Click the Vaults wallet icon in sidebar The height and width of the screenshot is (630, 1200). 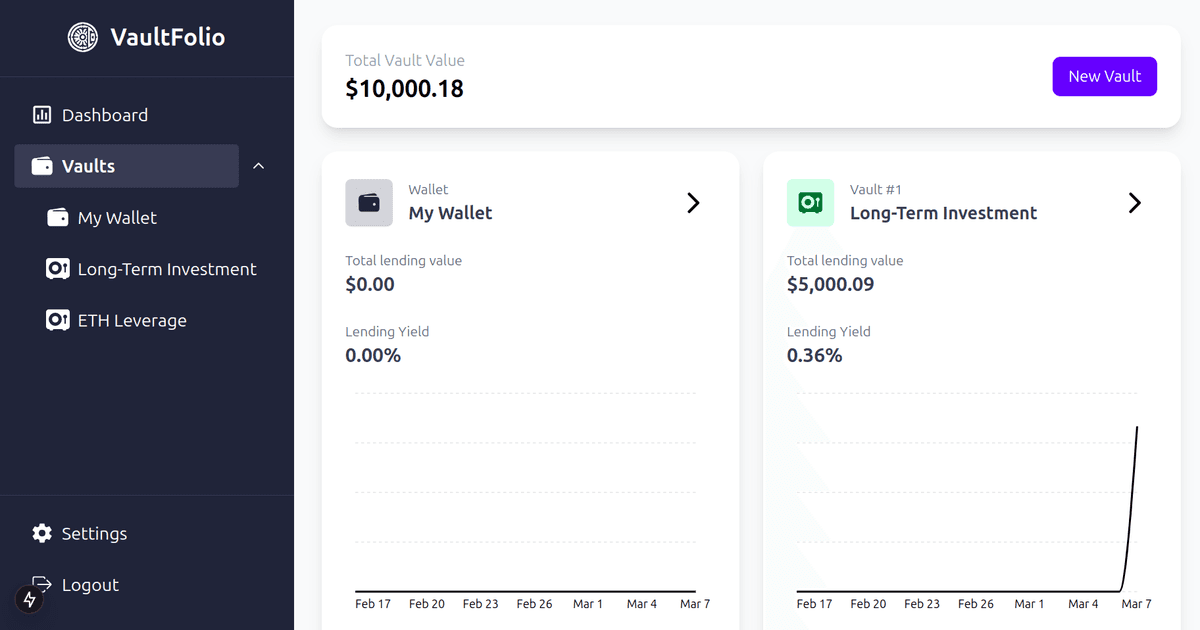tap(42, 166)
